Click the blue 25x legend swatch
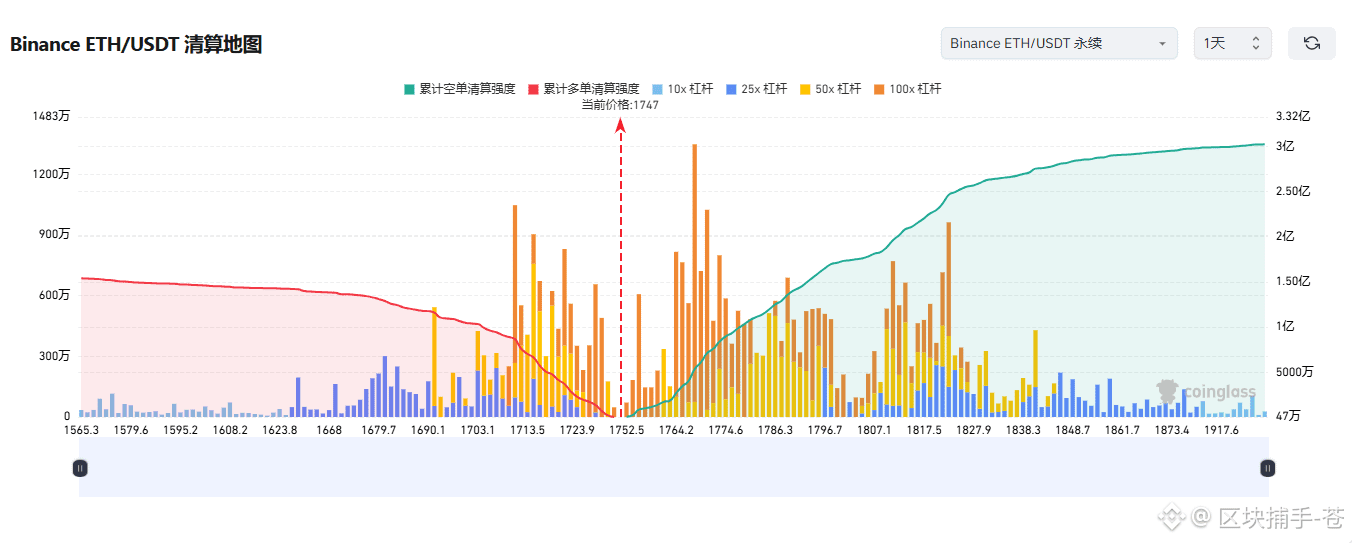The height and width of the screenshot is (543, 1352). point(731,89)
